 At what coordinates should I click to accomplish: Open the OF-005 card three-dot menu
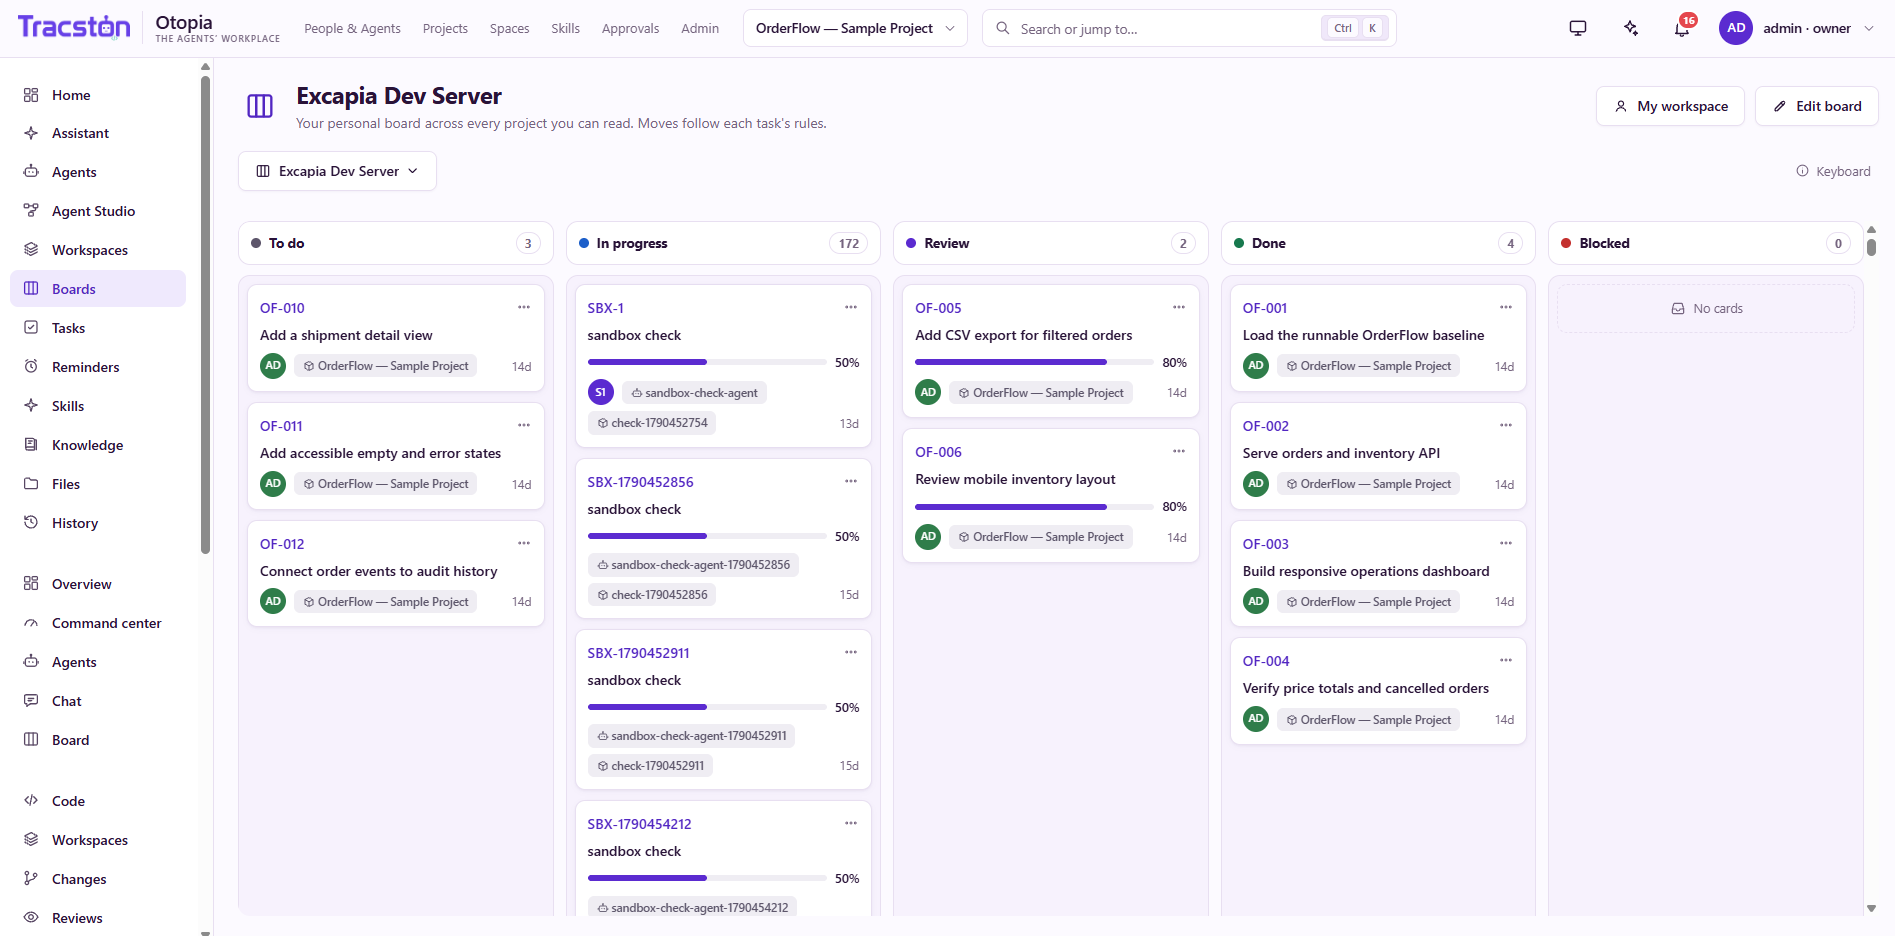[1179, 307]
